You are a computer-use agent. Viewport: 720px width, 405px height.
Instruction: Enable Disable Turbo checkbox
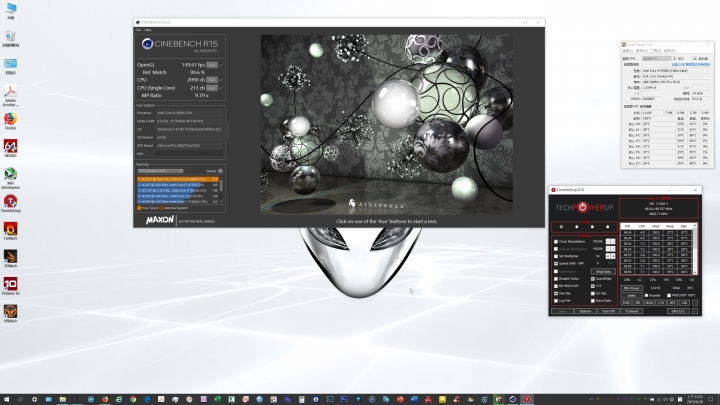[x=556, y=279]
